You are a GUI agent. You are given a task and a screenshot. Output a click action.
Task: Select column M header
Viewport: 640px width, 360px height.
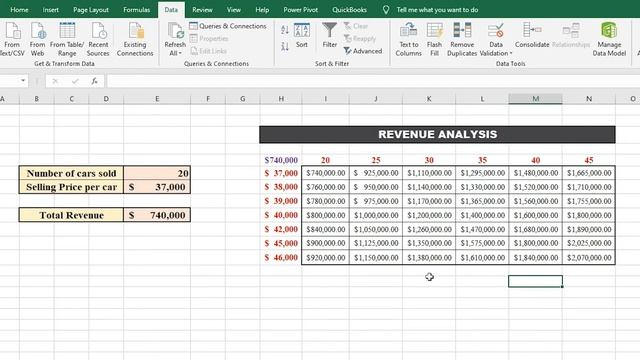(535, 99)
